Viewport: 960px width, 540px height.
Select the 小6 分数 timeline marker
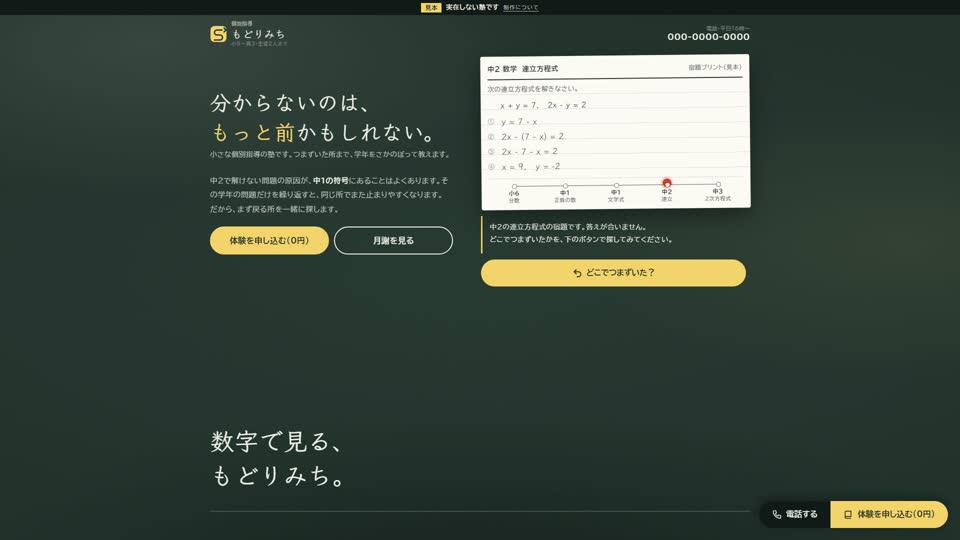514,186
